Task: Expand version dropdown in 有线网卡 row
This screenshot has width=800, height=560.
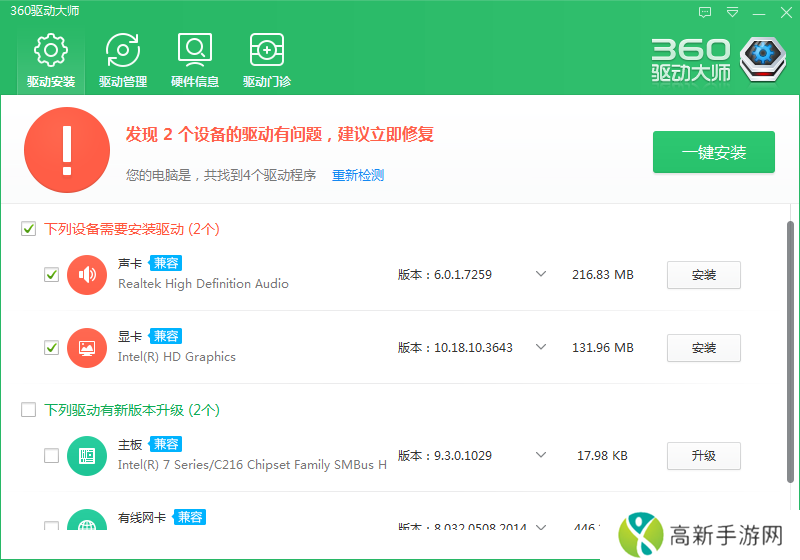Action: coord(541,527)
